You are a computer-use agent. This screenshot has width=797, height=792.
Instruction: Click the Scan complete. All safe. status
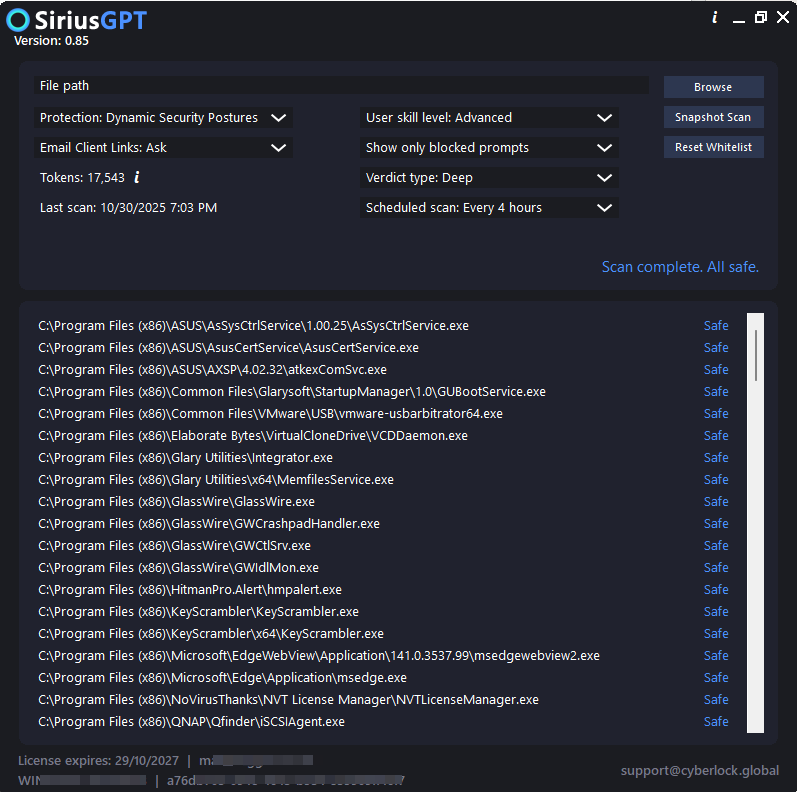click(680, 266)
